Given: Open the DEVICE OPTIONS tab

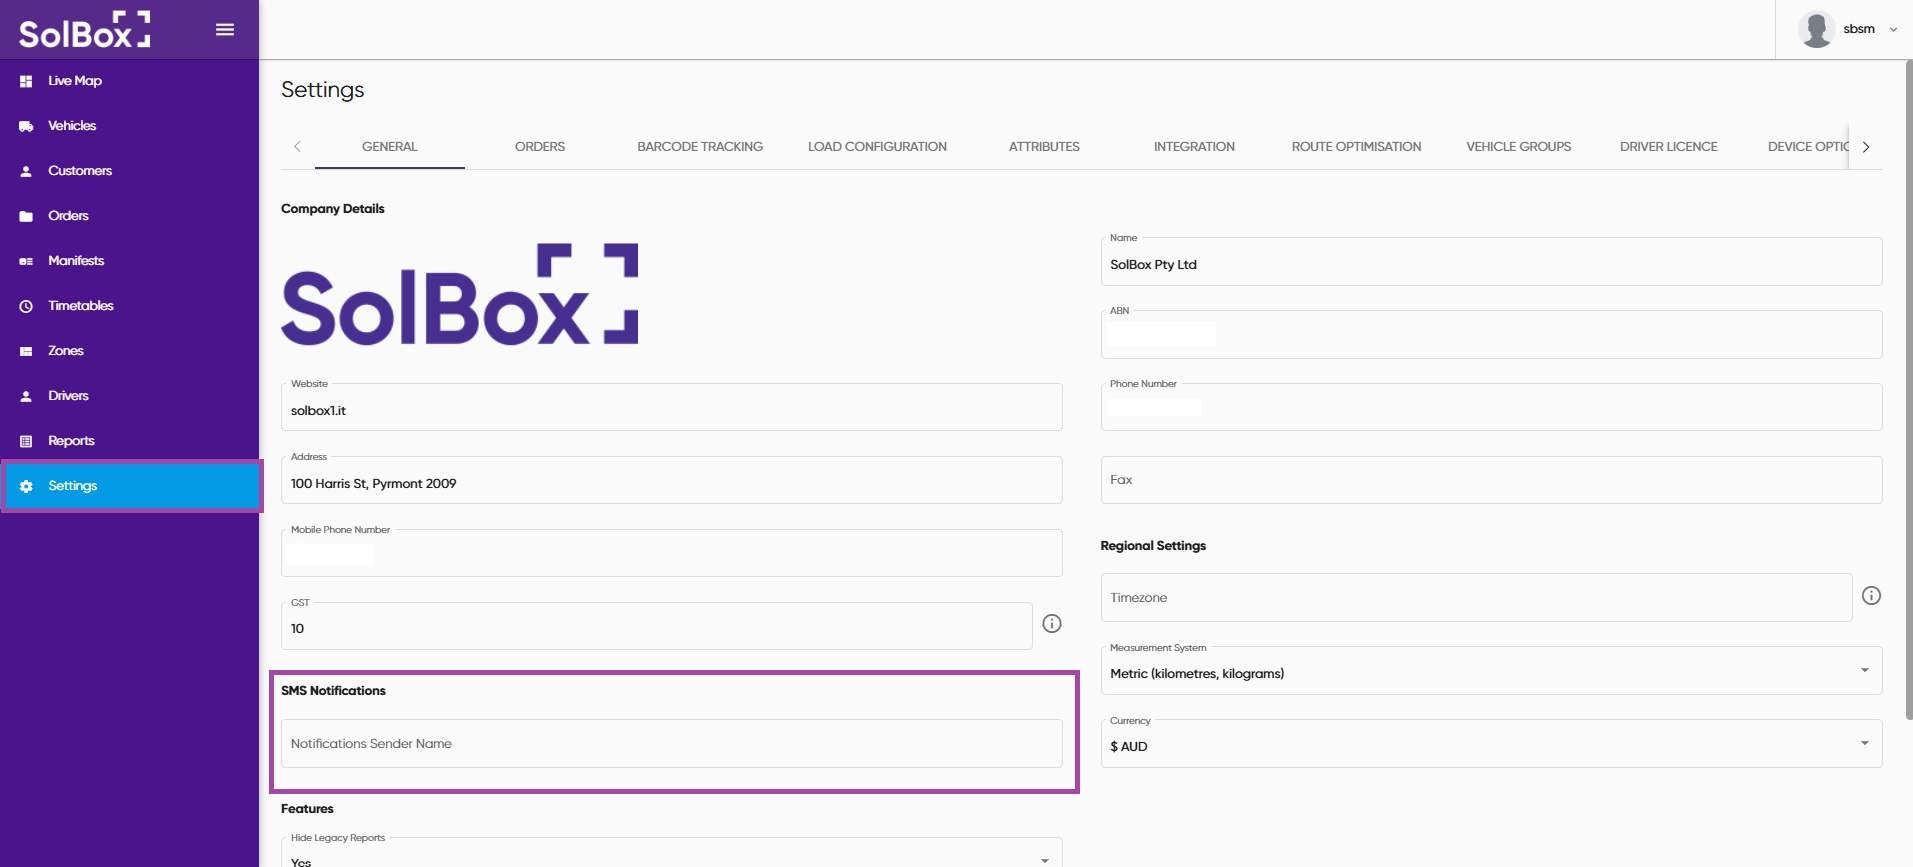Looking at the screenshot, I should (x=1807, y=147).
